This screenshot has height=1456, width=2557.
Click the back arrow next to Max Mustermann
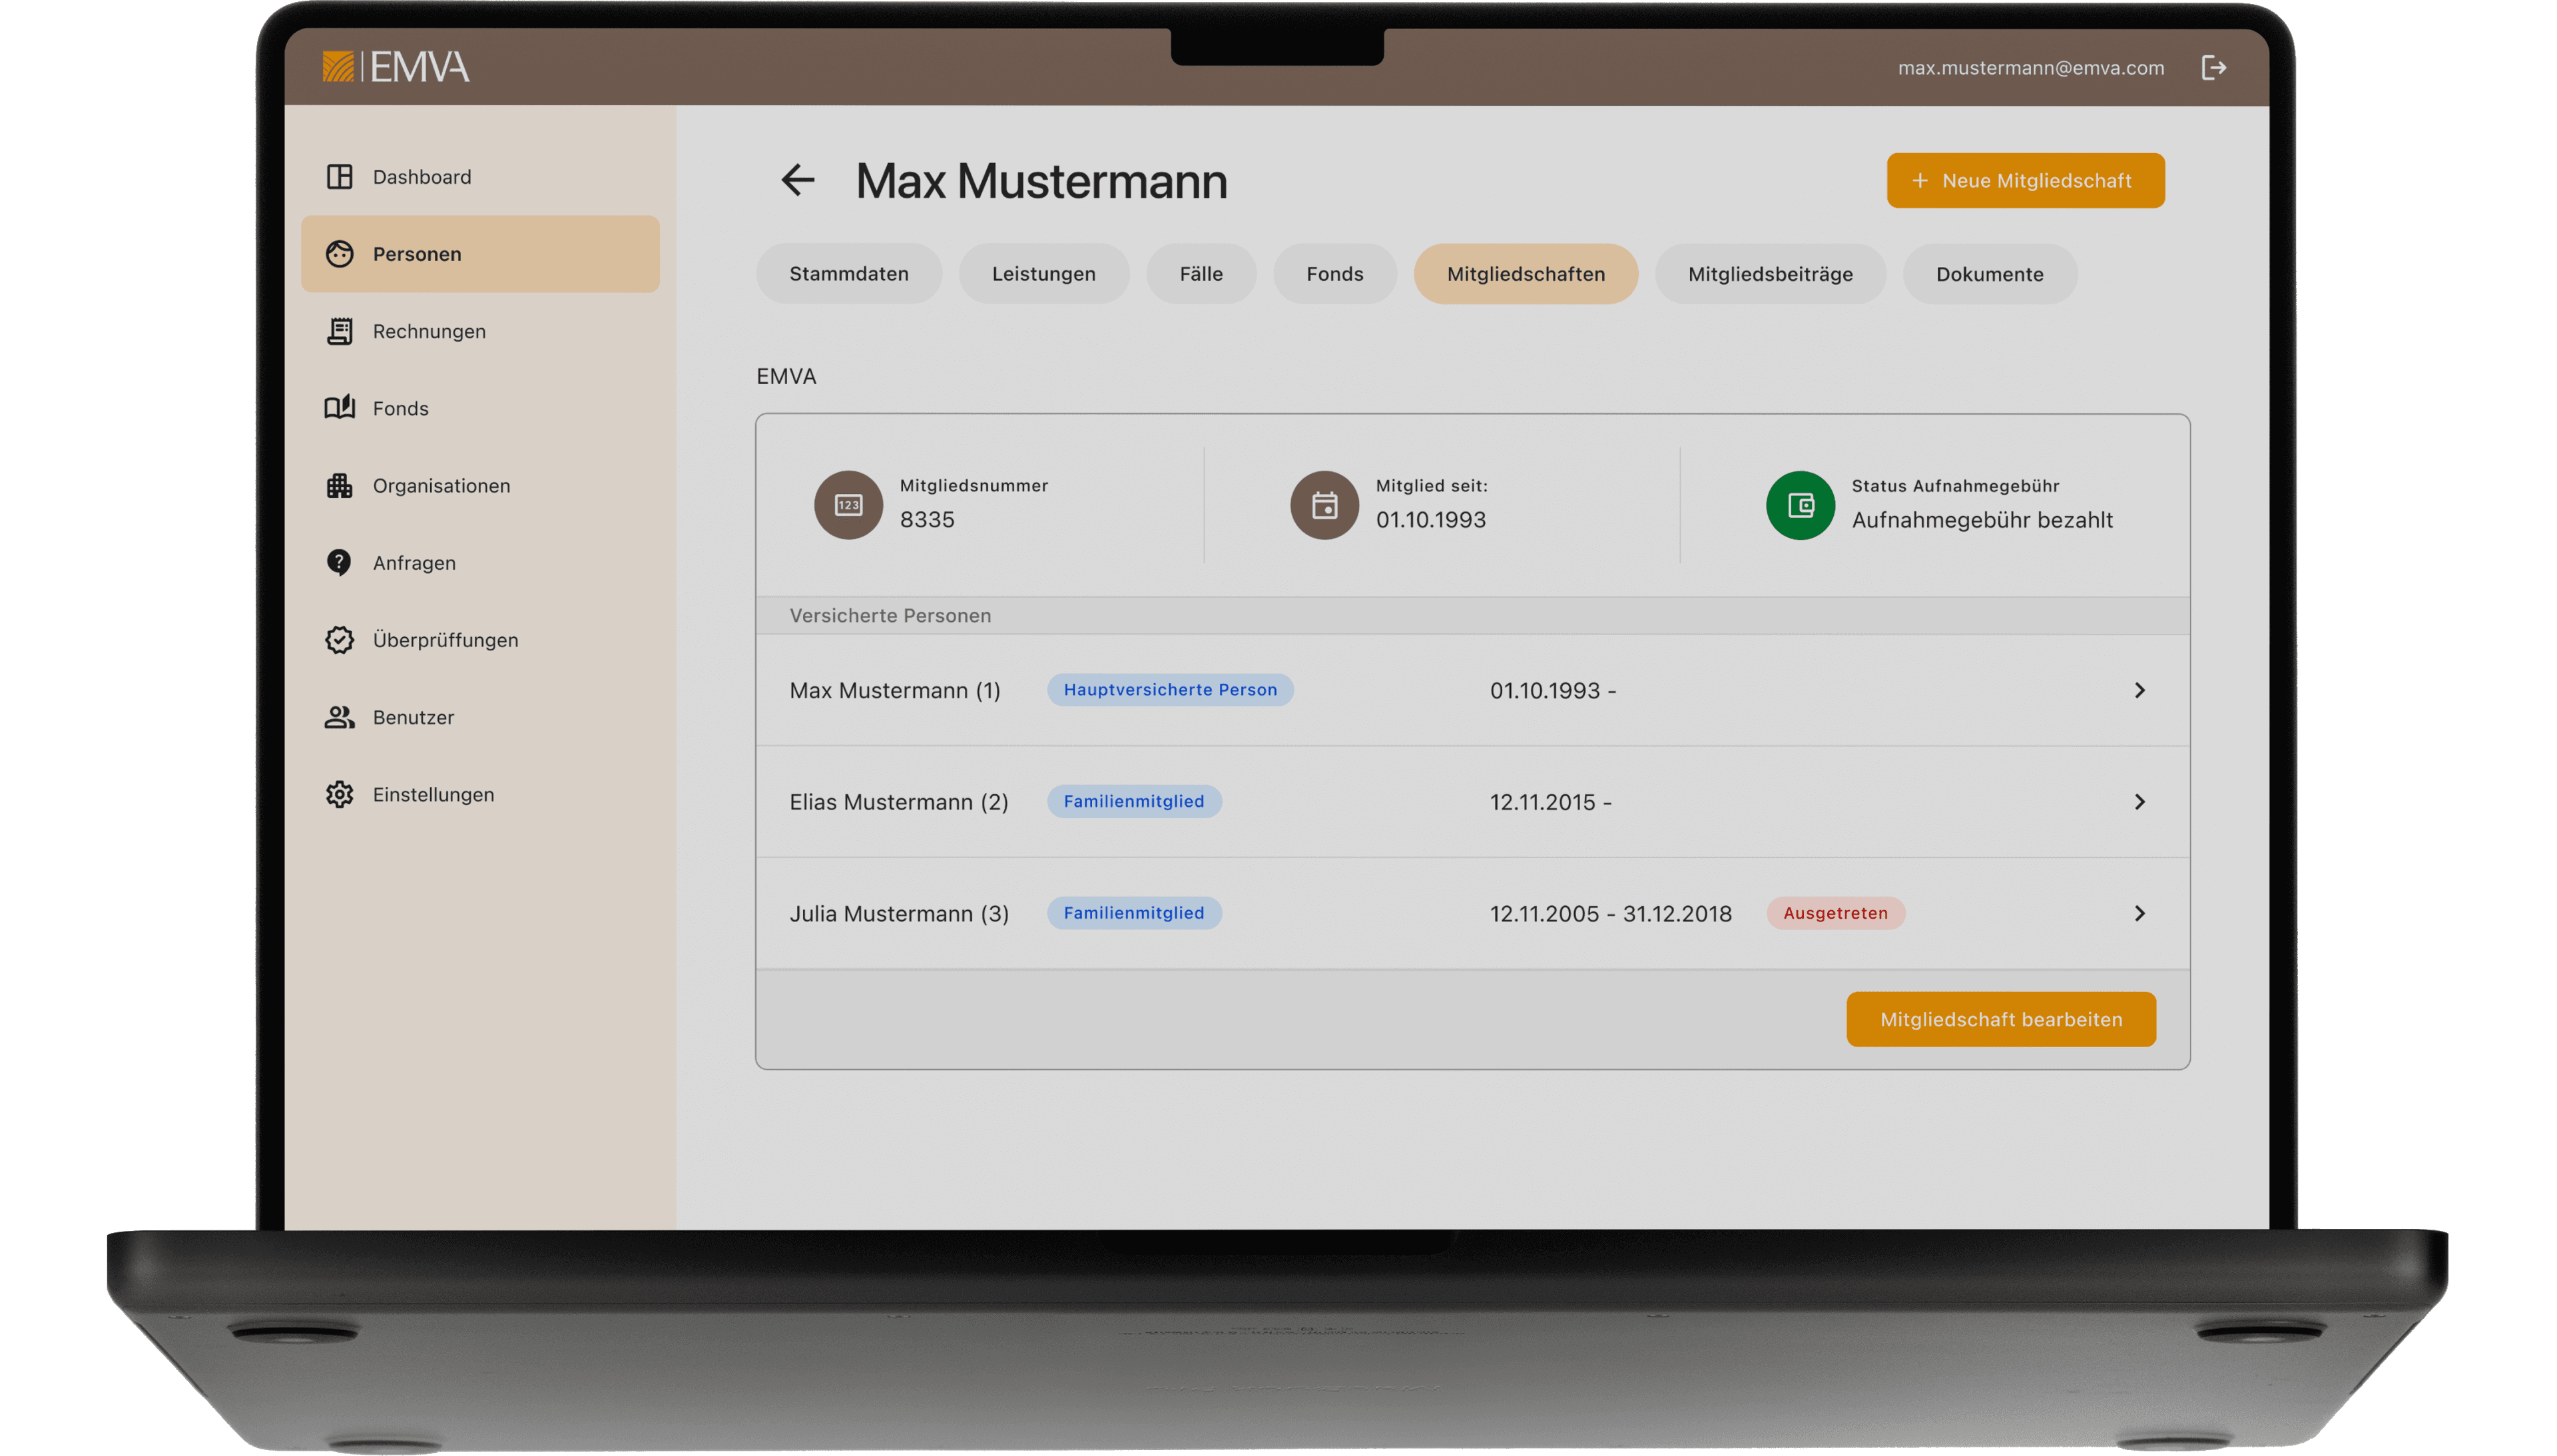click(797, 180)
